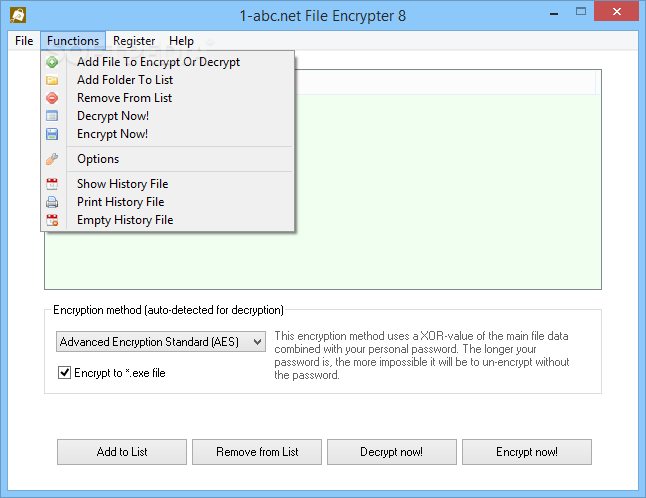Click the app padlock icon in title bar

pyautogui.click(x=18, y=16)
